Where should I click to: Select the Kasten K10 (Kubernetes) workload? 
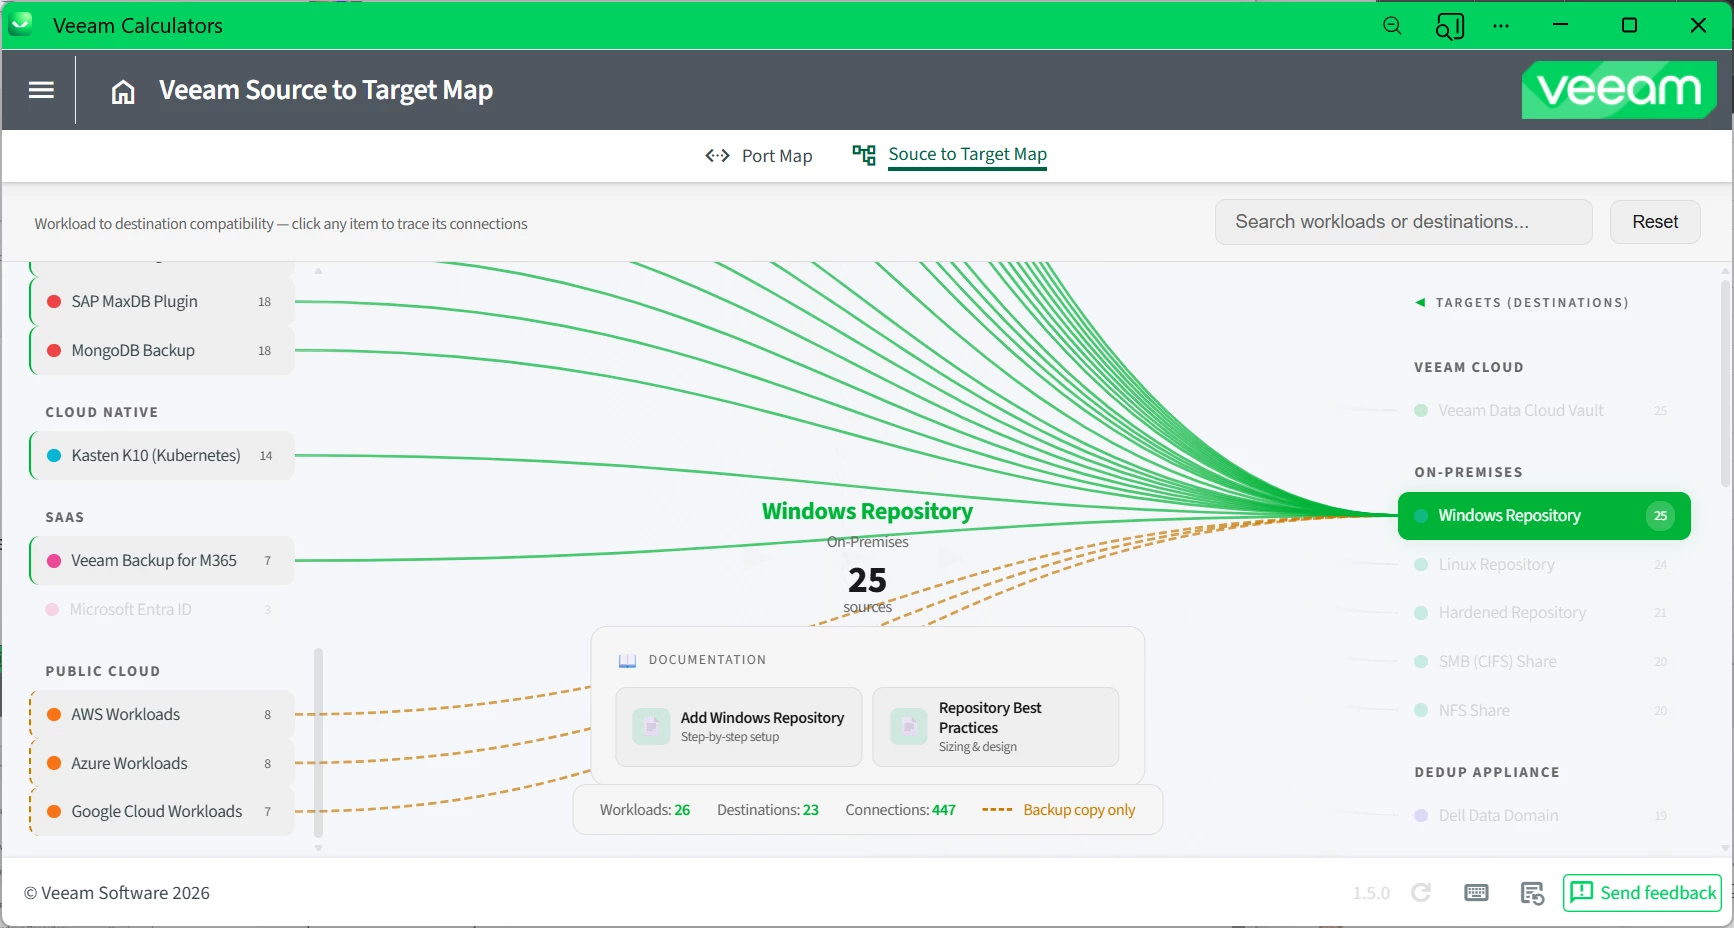pos(162,456)
